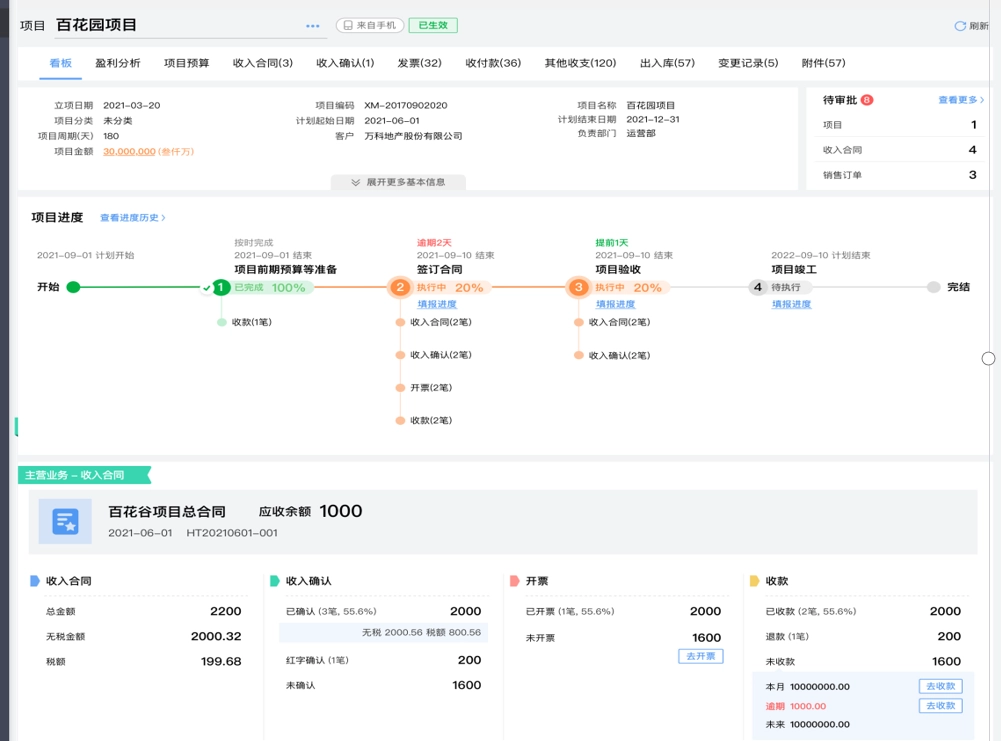Switch to the 盈利分析 tab
The height and width of the screenshot is (741, 1001).
pos(118,63)
